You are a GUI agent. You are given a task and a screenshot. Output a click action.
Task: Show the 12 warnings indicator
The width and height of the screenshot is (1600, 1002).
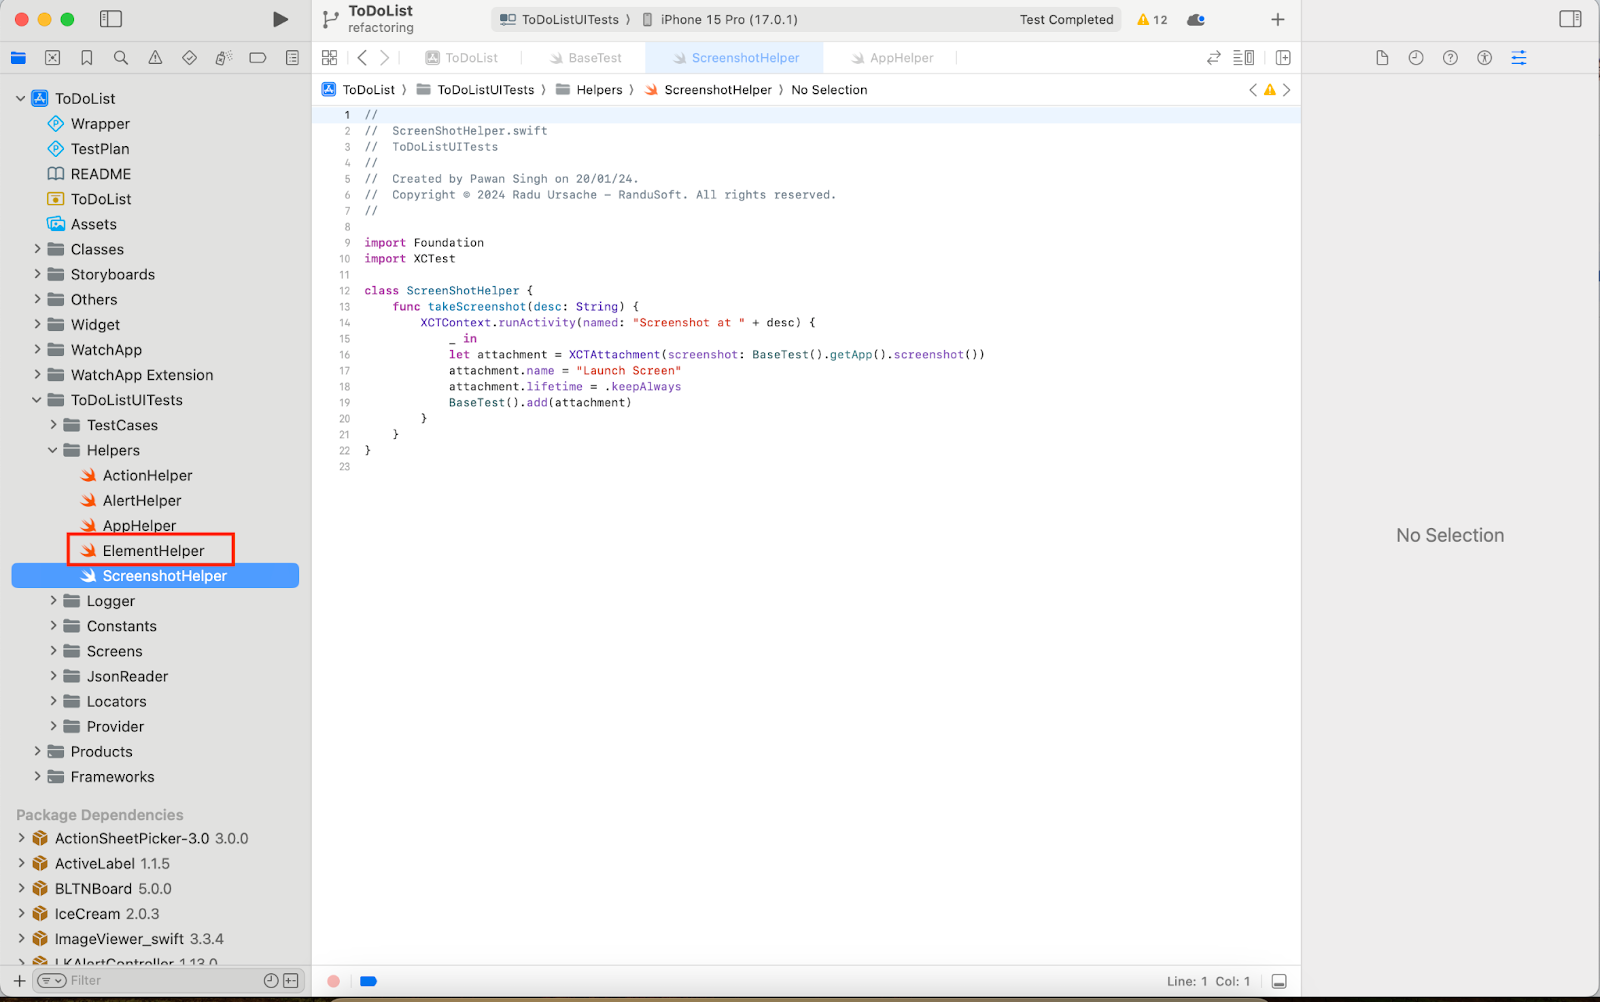point(1152,19)
